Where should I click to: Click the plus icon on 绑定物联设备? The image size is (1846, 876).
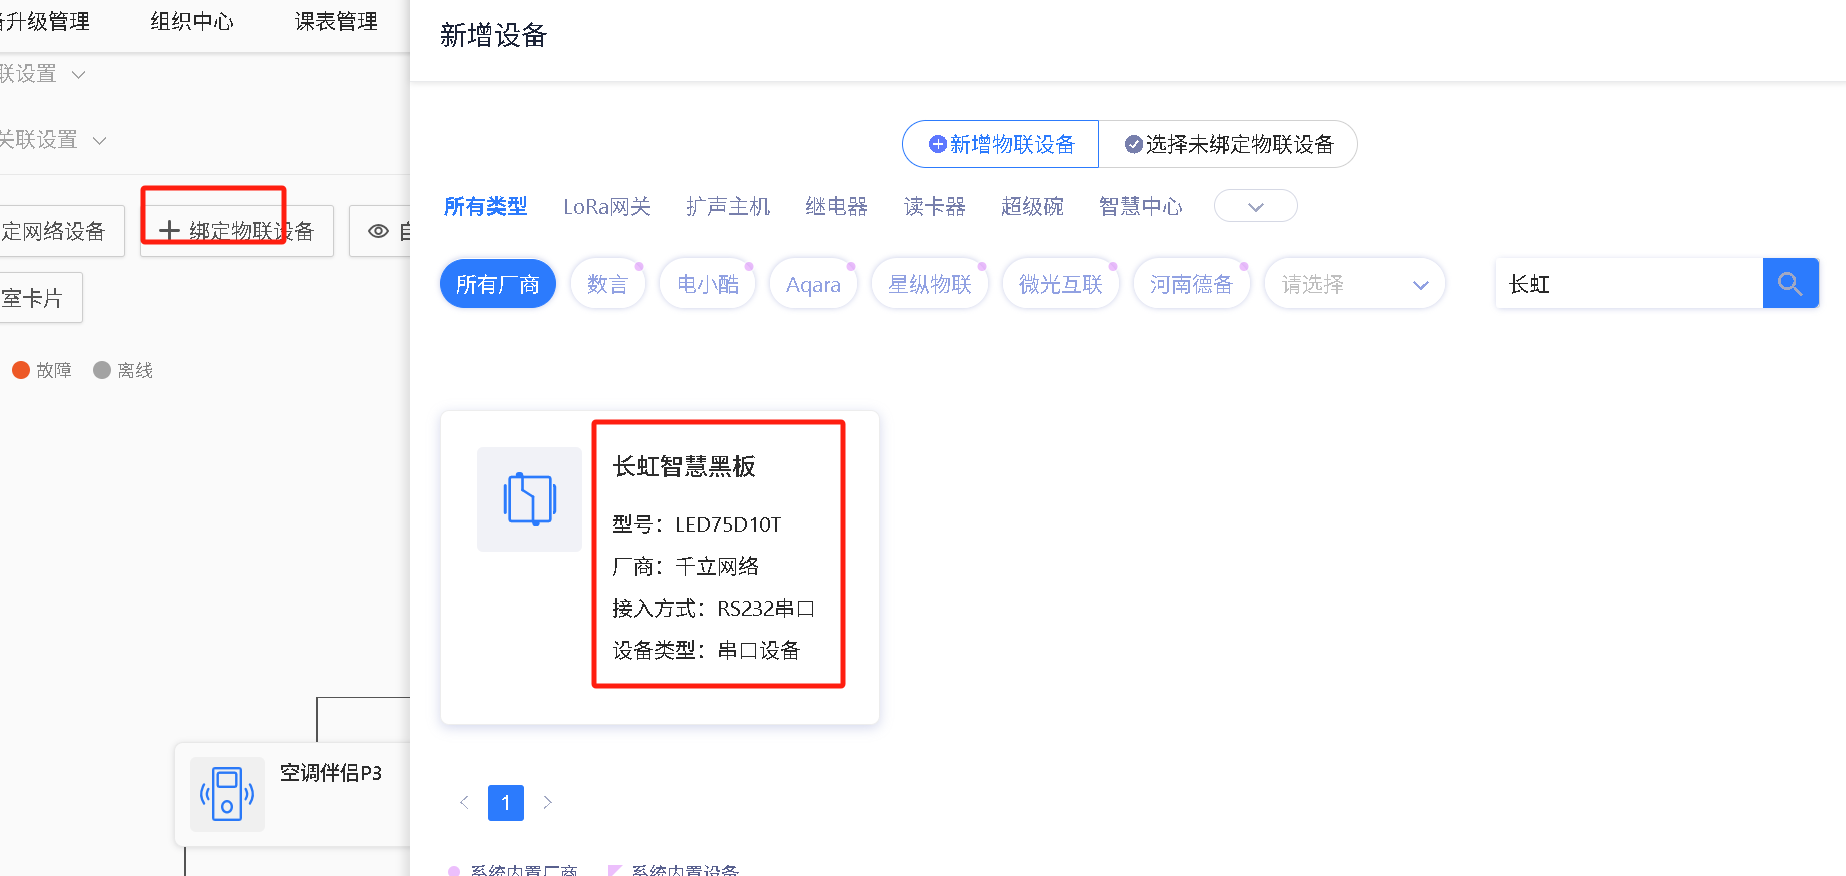tap(169, 231)
